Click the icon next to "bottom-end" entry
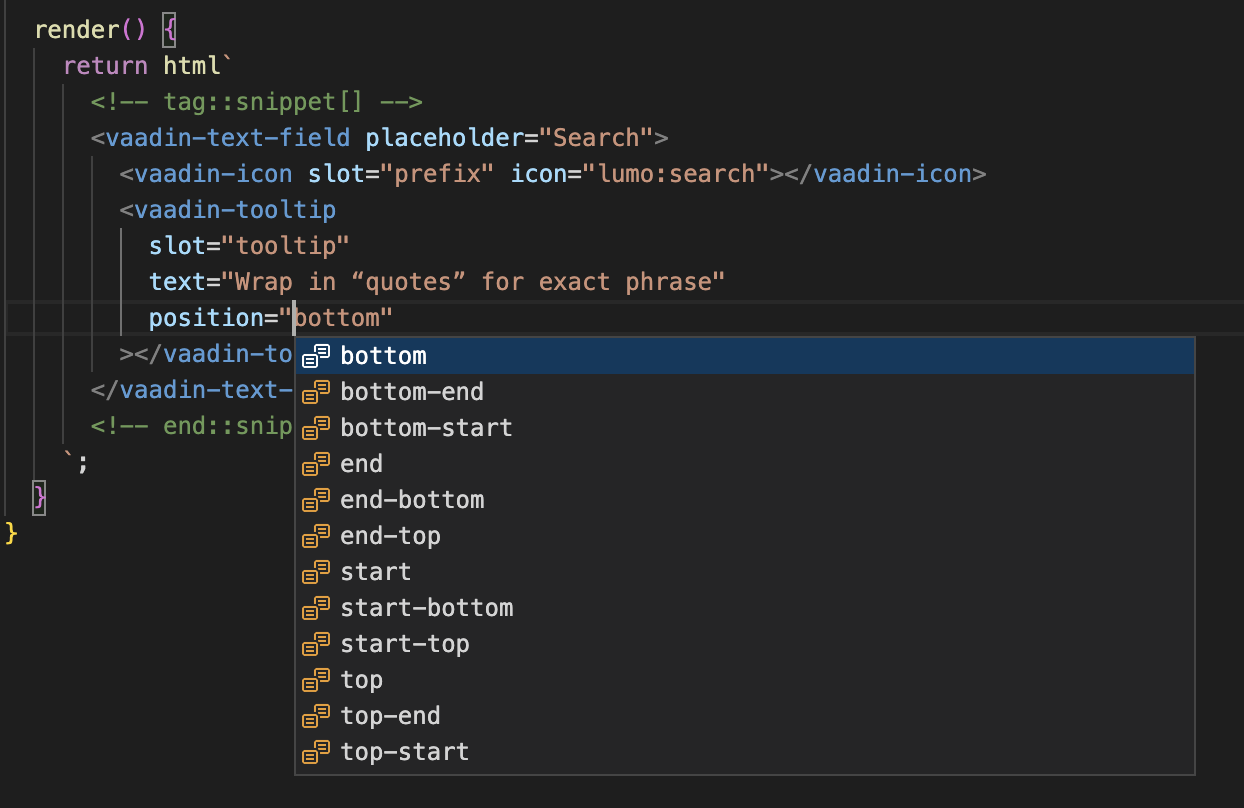1244x808 pixels. pyautogui.click(x=316, y=391)
